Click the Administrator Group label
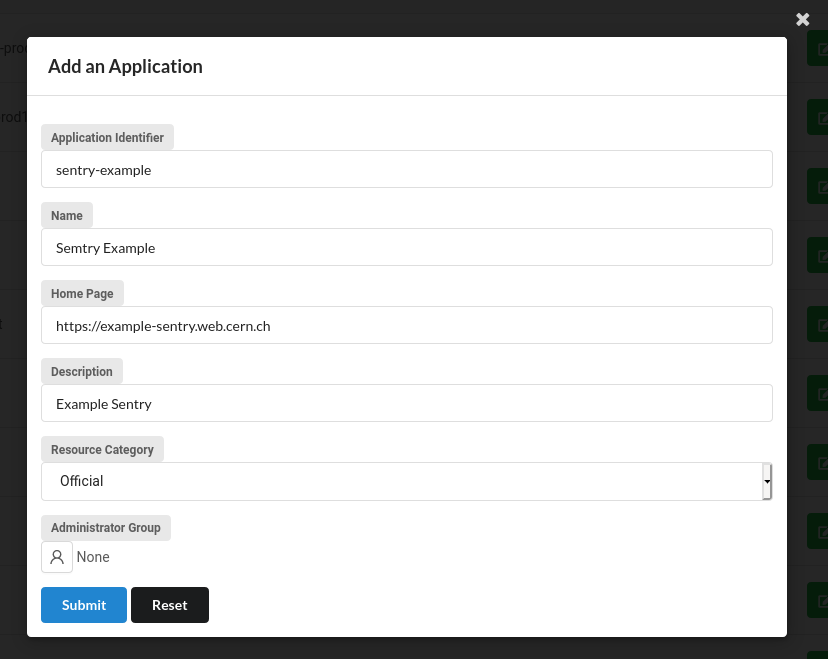This screenshot has width=828, height=659. [106, 527]
